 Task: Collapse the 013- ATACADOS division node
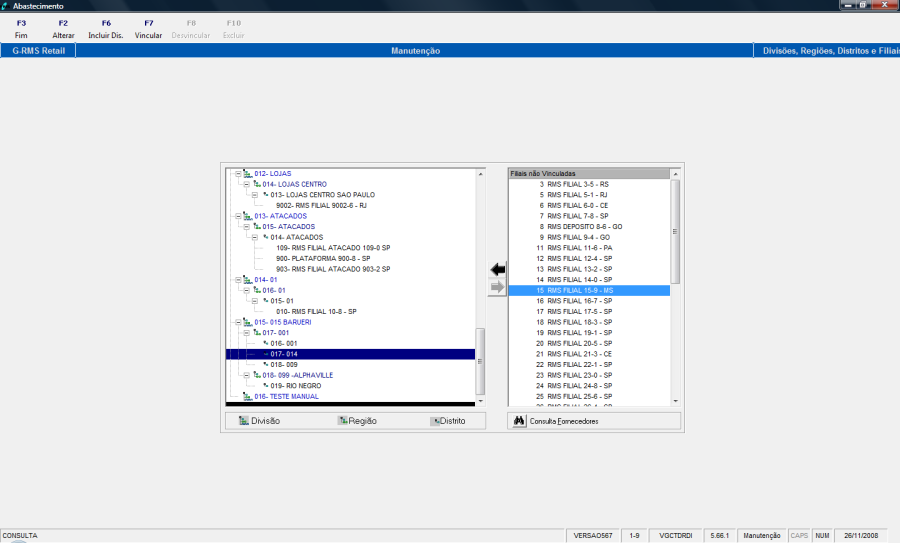point(238,216)
